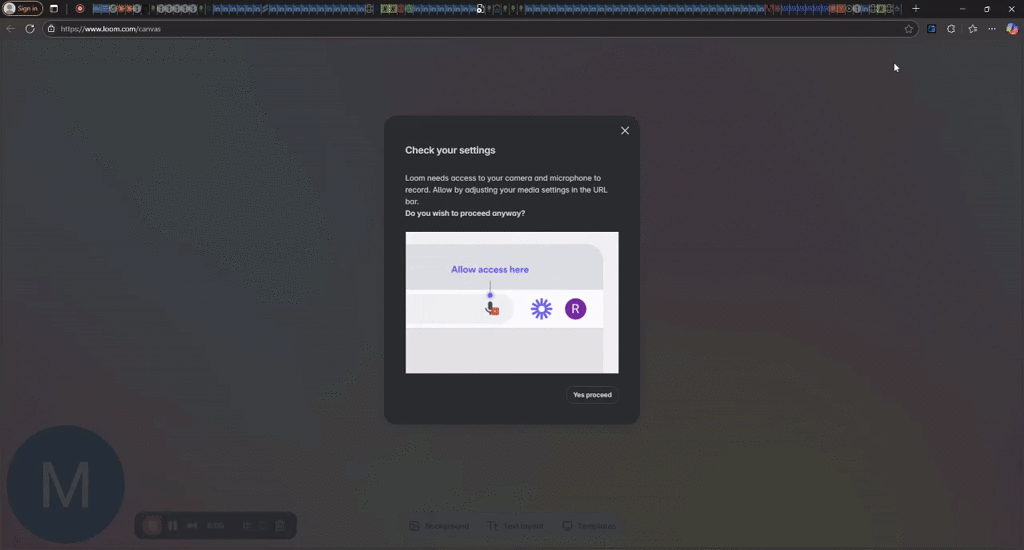This screenshot has width=1024, height=550.
Task: Open a new browser tab
Action: click(x=916, y=8)
